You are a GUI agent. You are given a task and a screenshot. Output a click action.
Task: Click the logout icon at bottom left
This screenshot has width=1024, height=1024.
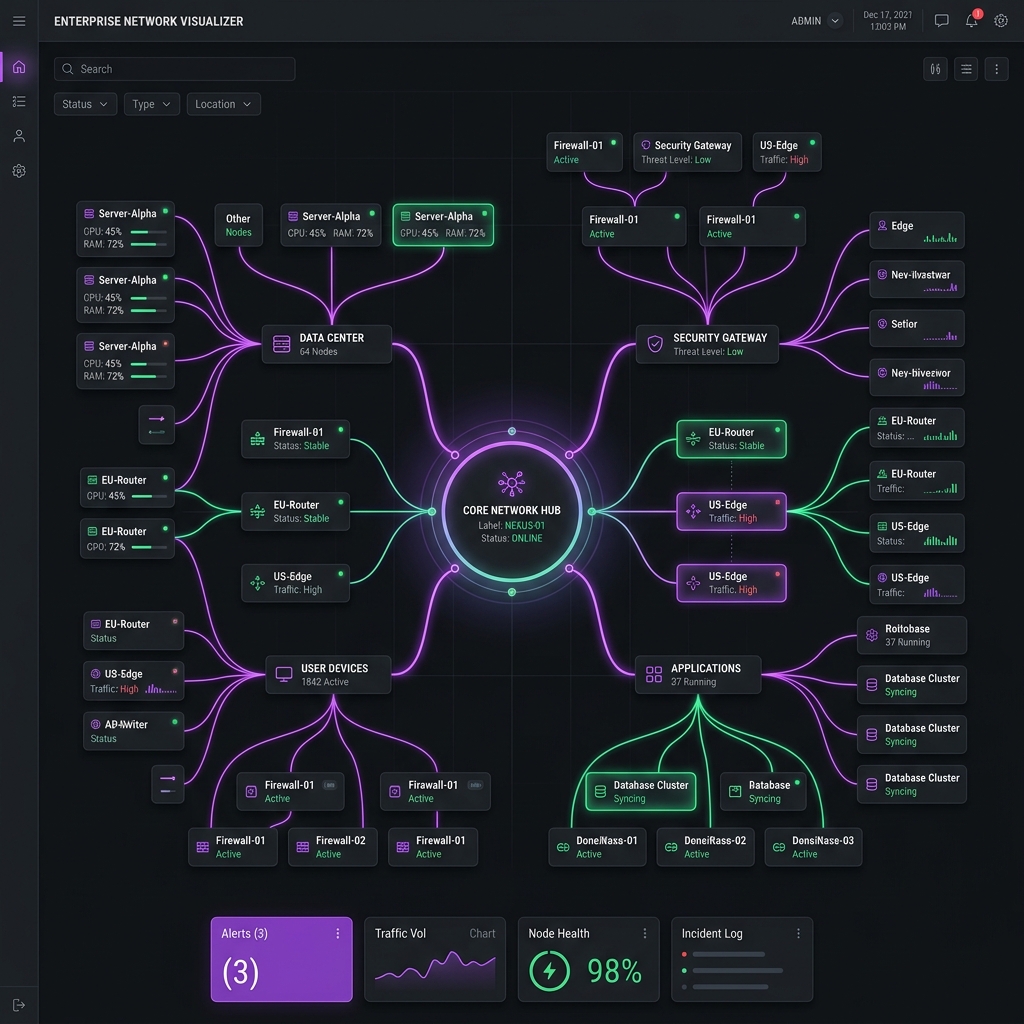[19, 1004]
